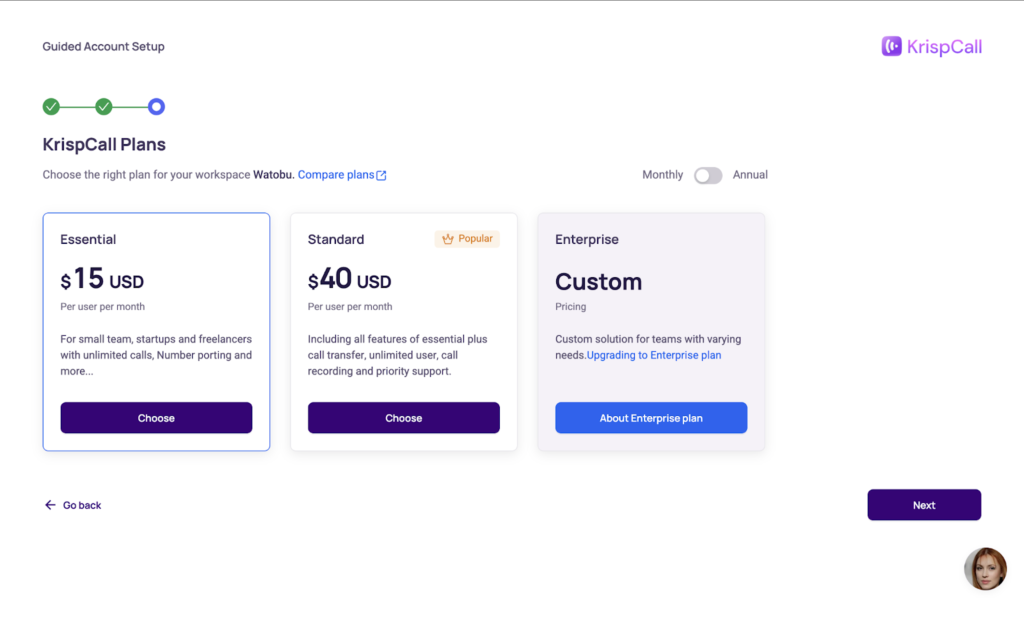
Task: Click the second completed step checkmark
Action: (x=104, y=107)
